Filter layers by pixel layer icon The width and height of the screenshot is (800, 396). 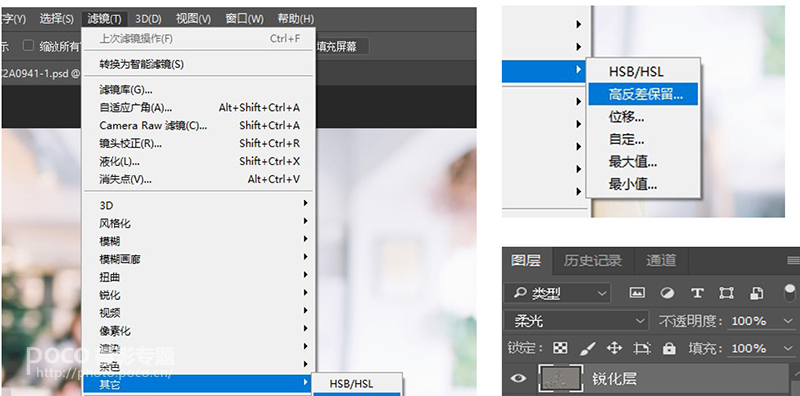click(x=637, y=293)
